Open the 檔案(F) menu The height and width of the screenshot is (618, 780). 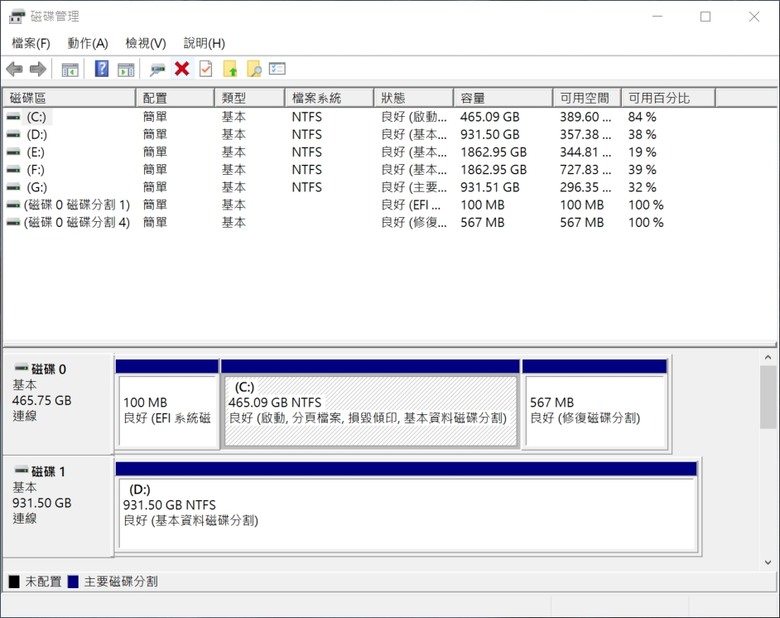31,43
